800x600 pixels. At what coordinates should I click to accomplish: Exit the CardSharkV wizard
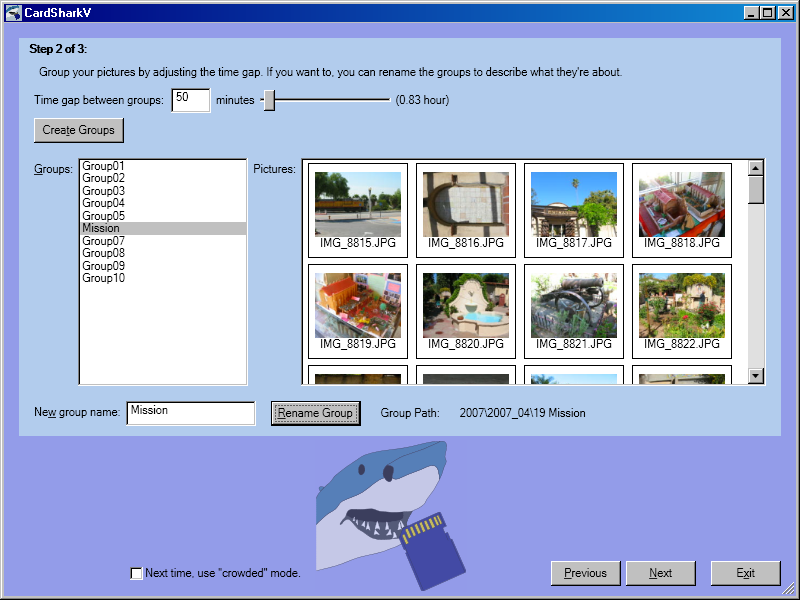(x=745, y=573)
